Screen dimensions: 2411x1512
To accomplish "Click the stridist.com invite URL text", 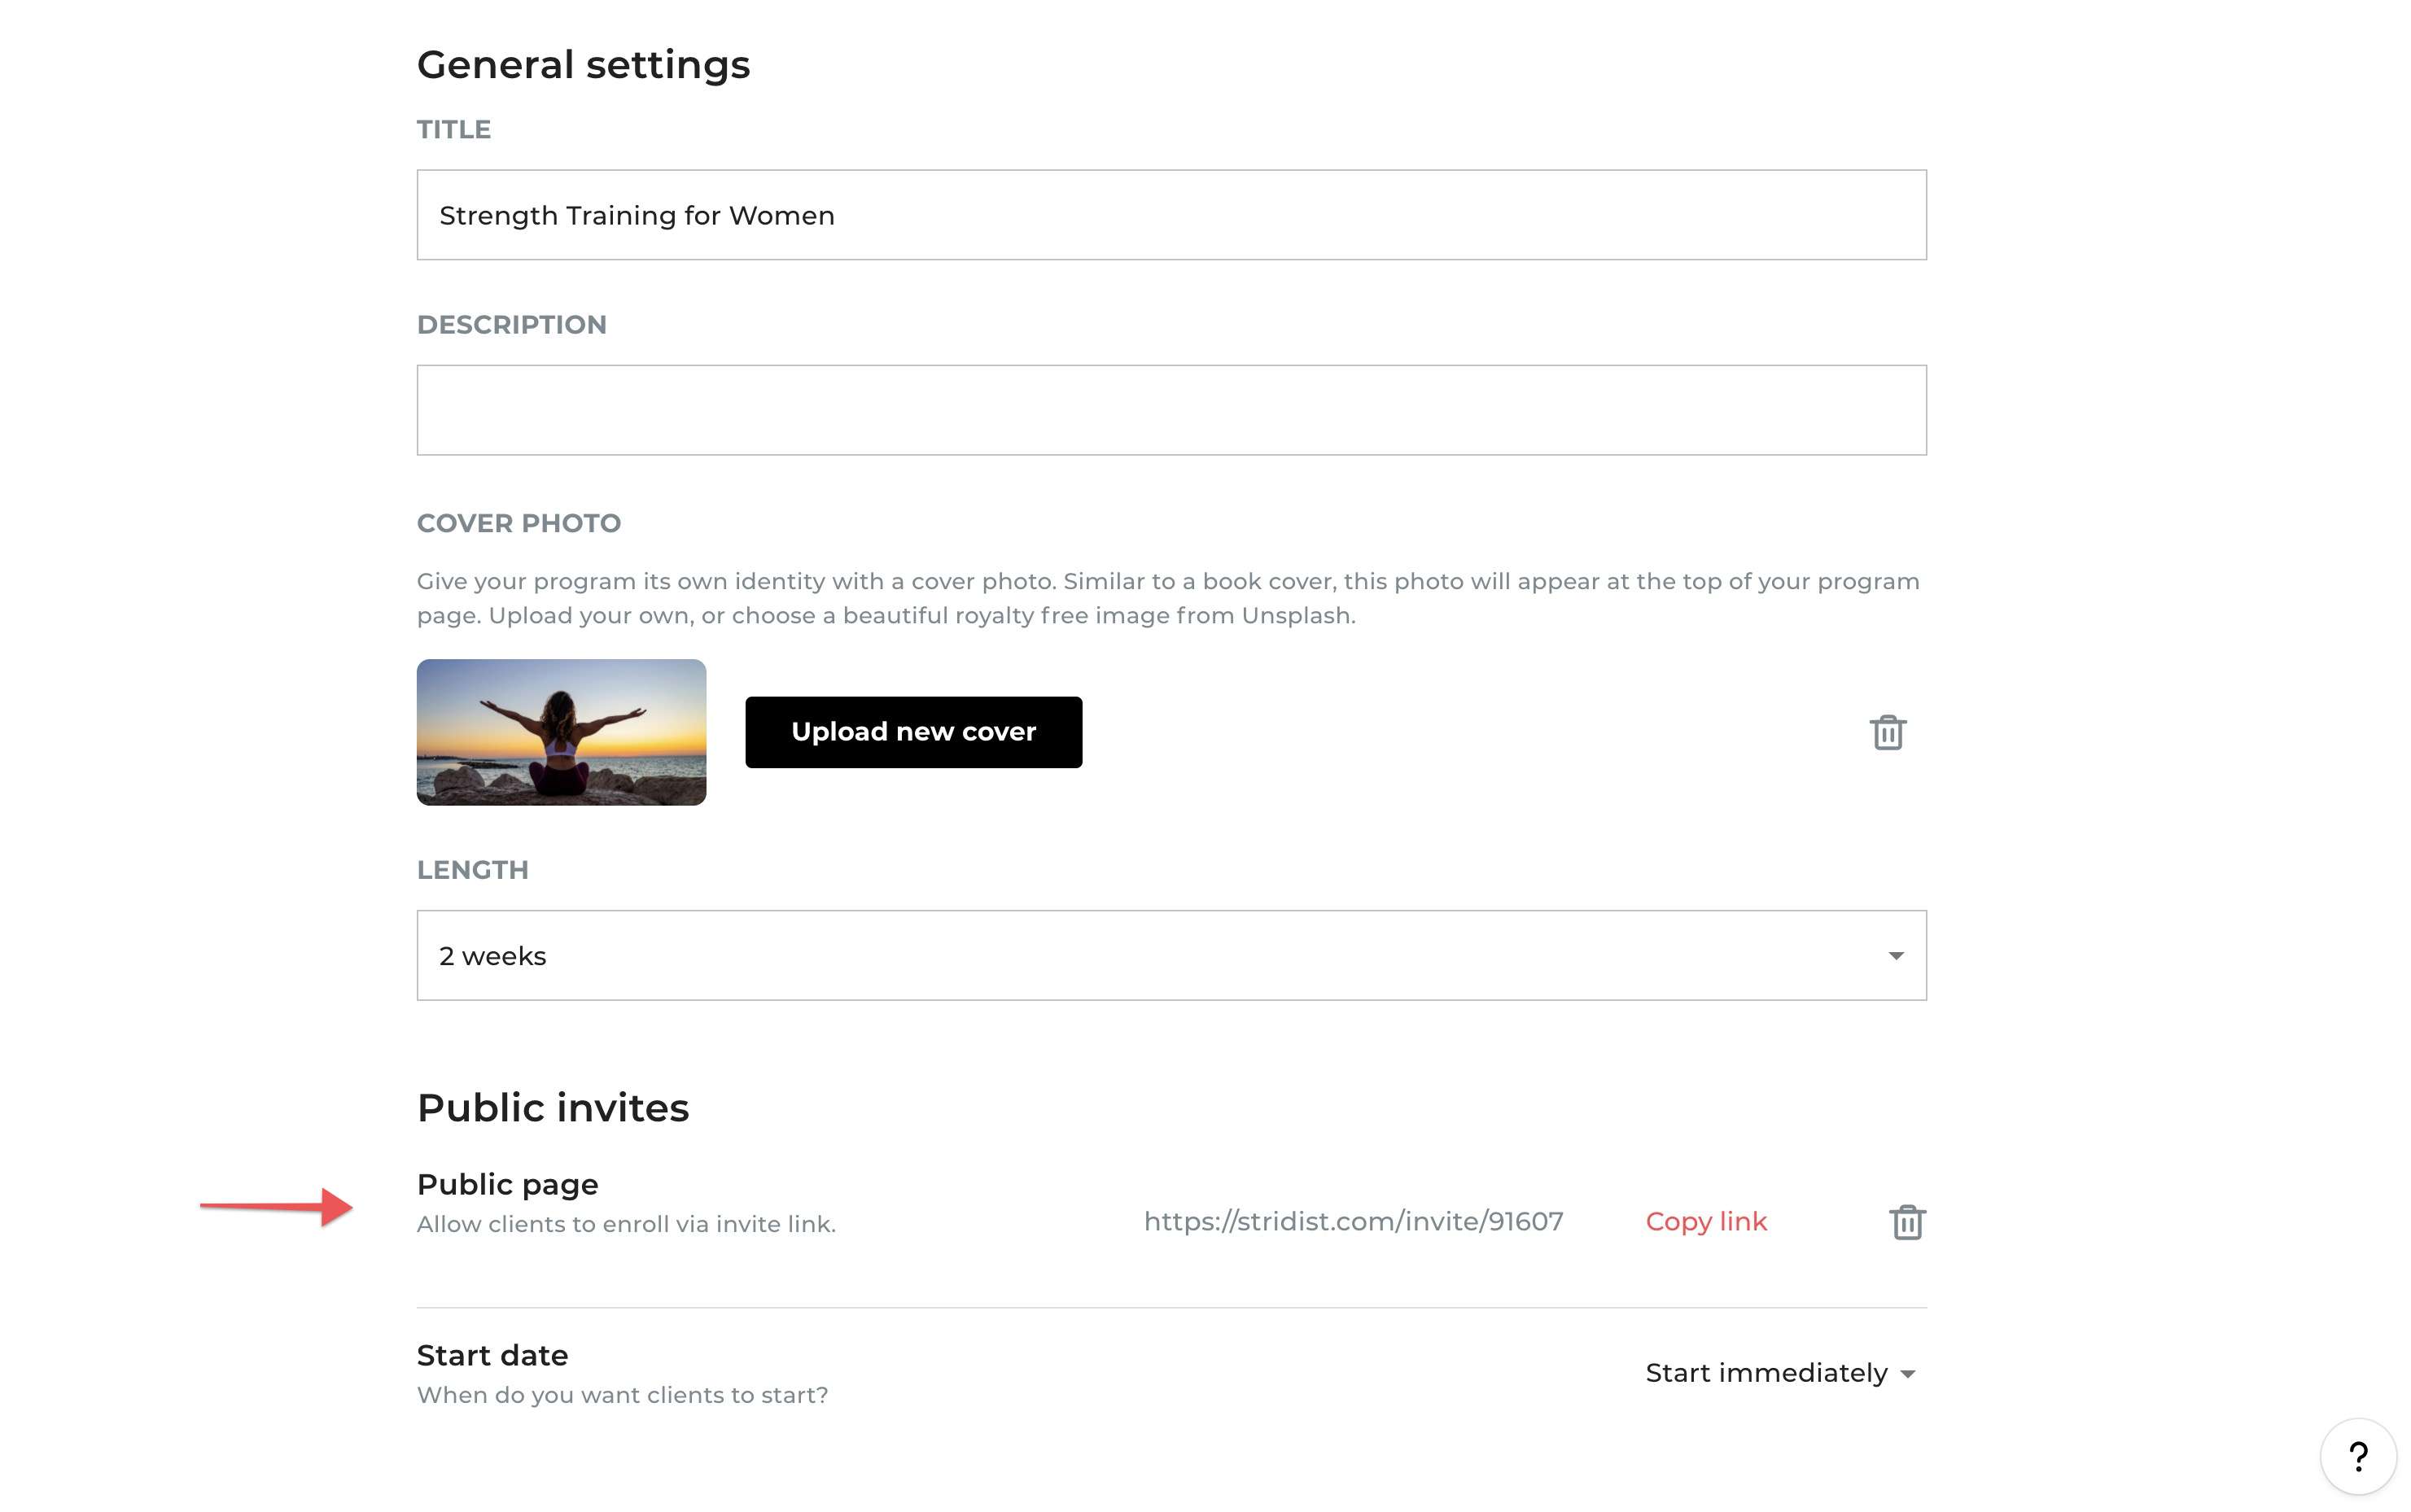I will pyautogui.click(x=1353, y=1221).
